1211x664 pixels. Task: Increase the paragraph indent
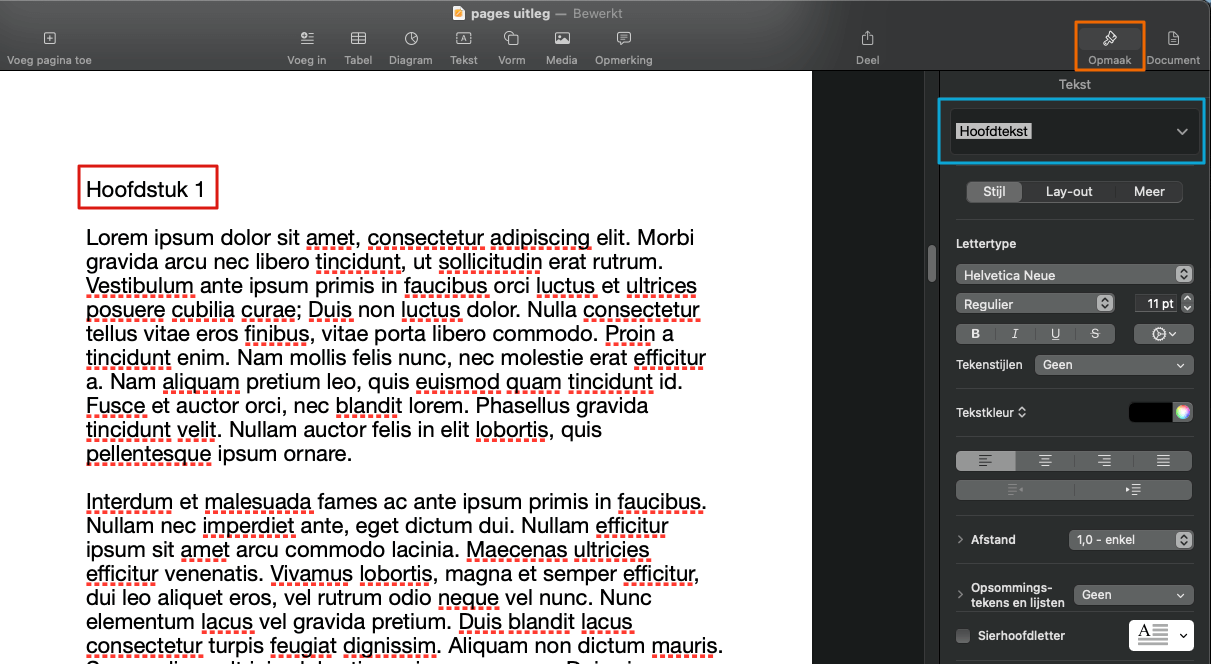tap(1134, 490)
